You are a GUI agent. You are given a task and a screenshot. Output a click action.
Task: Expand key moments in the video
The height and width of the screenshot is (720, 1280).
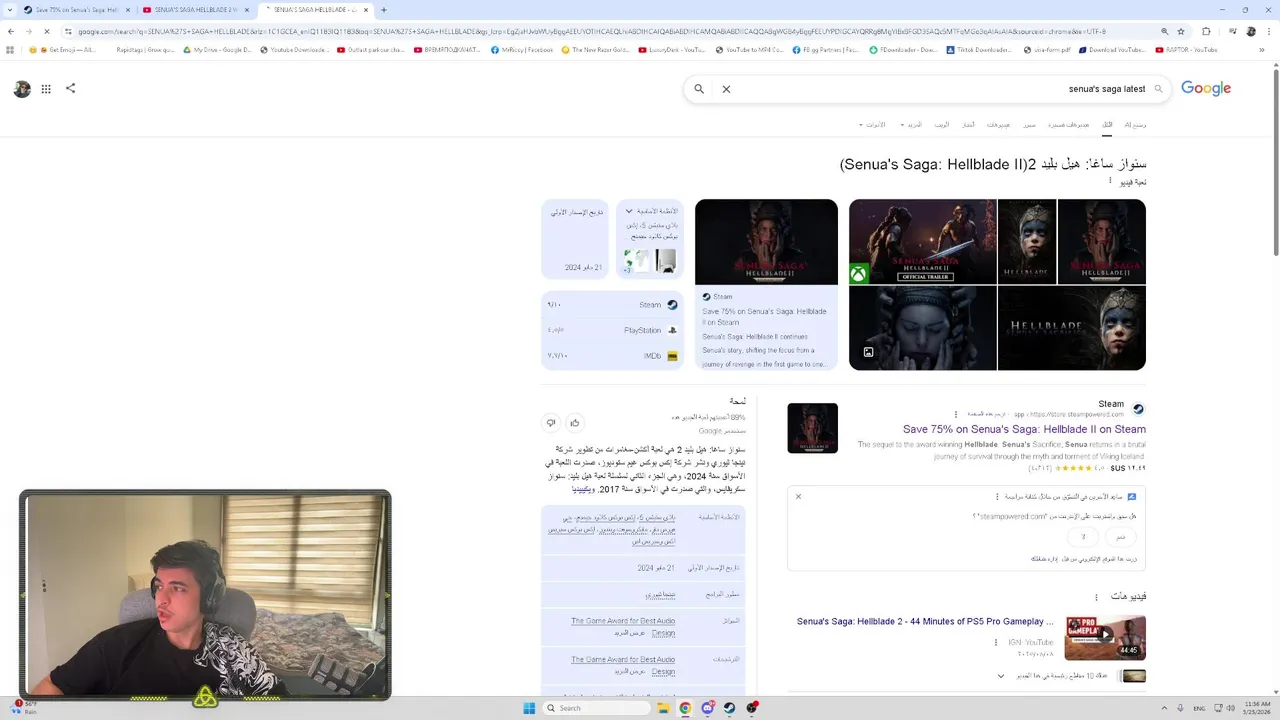click(x=1001, y=676)
